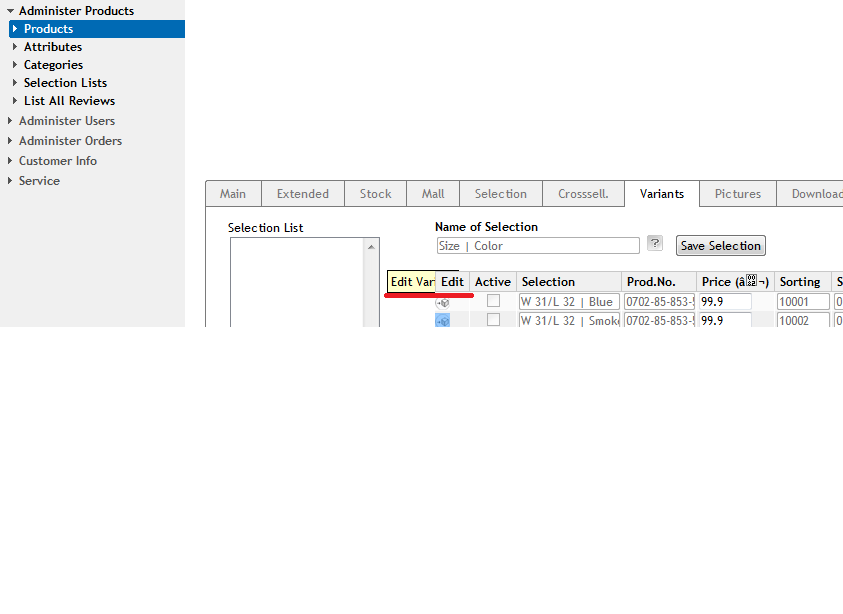843x614 pixels.
Task: Click the Price field of the Blue variant
Action: coord(725,302)
